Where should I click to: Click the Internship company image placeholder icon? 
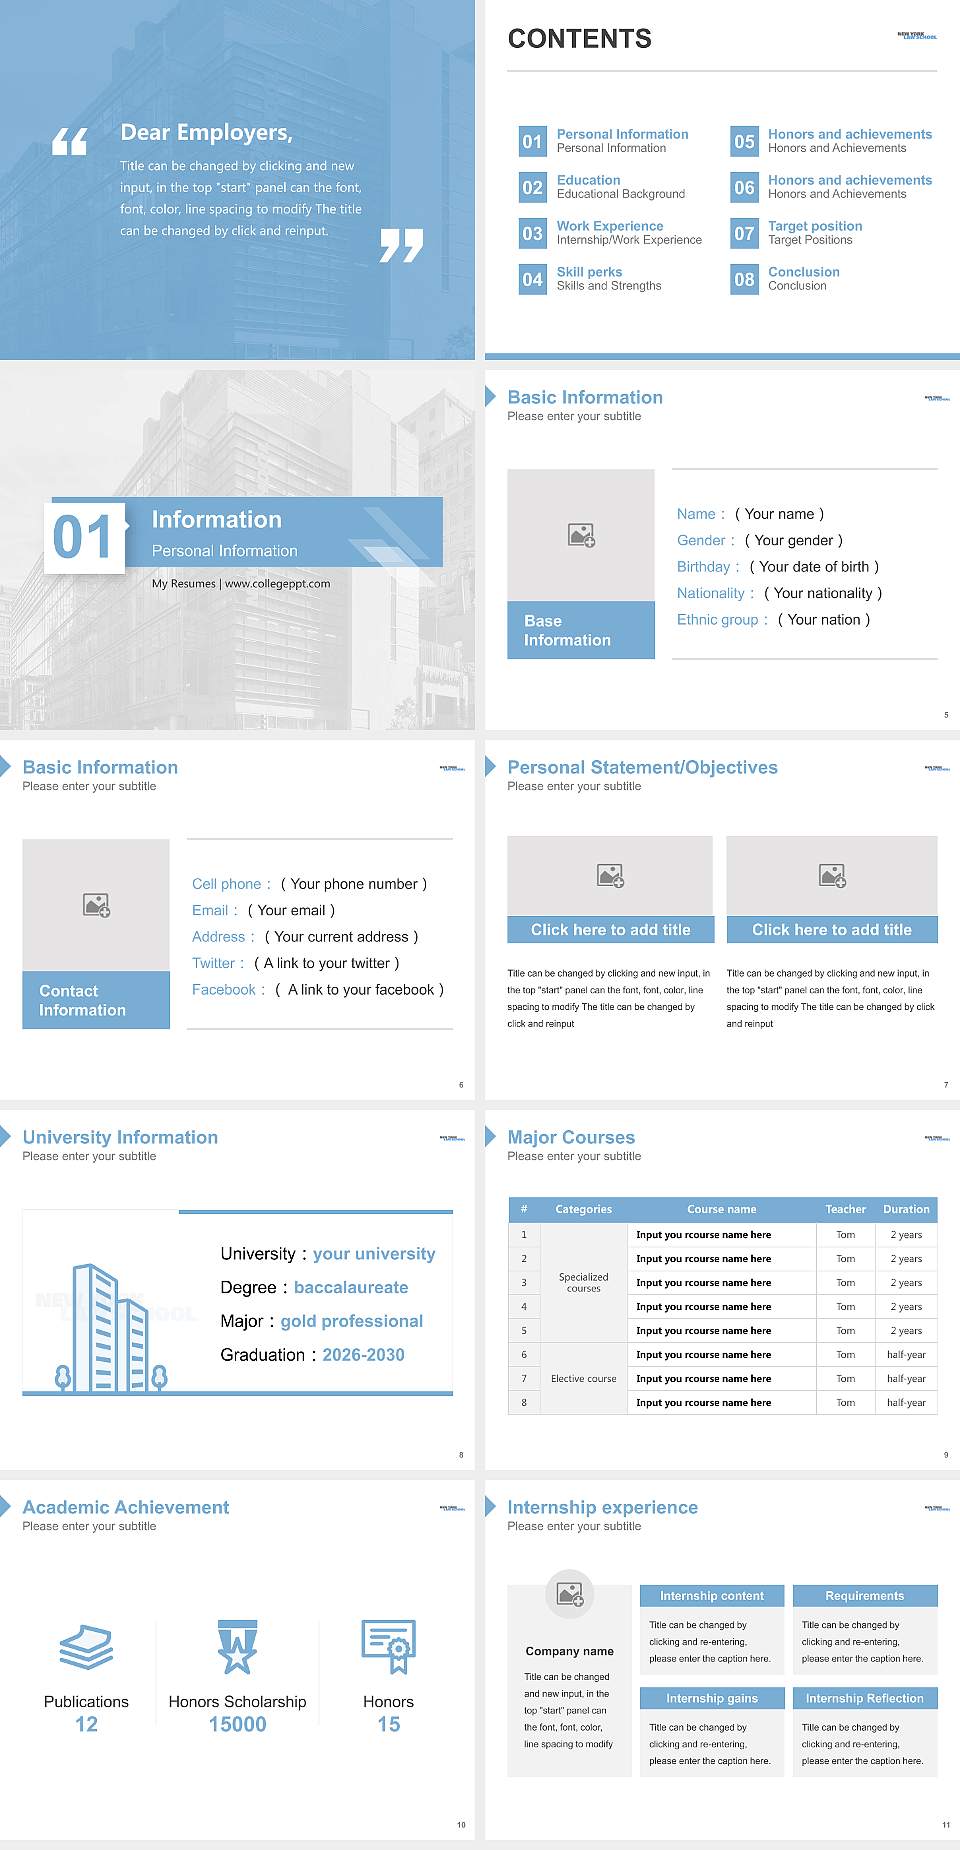(x=570, y=1594)
